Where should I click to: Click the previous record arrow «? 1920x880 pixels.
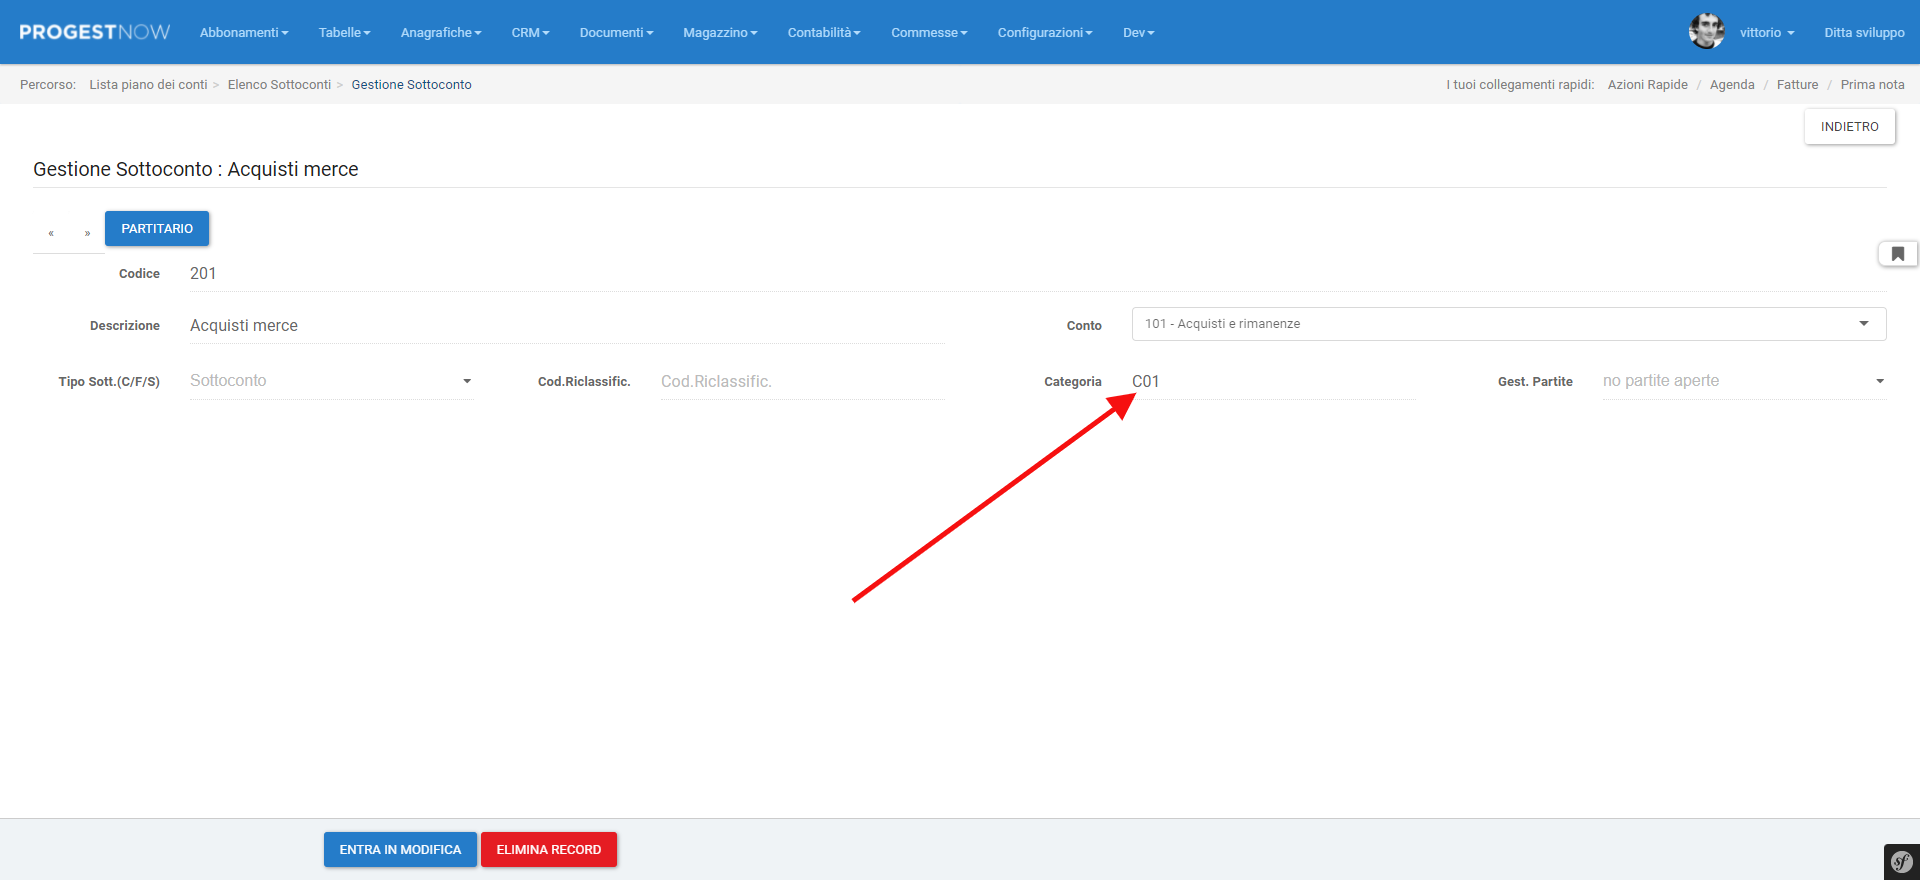51,233
